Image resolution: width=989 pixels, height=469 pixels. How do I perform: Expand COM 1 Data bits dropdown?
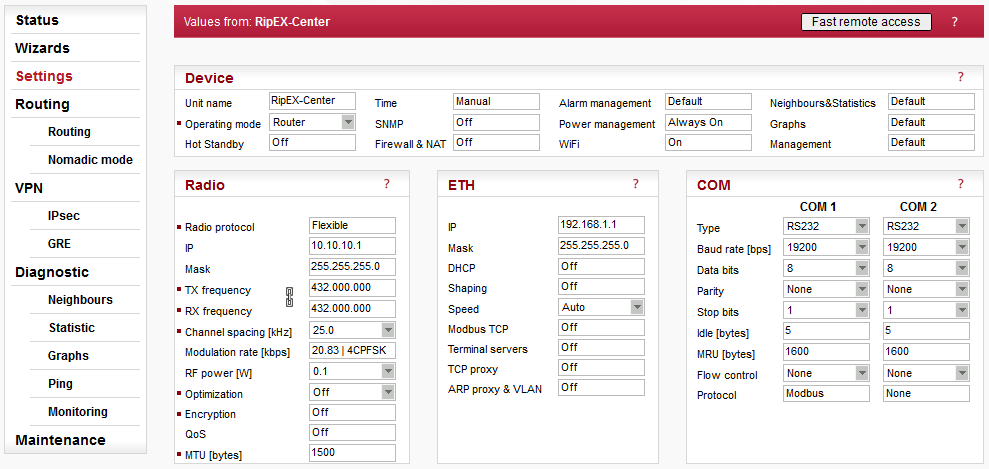pos(862,268)
